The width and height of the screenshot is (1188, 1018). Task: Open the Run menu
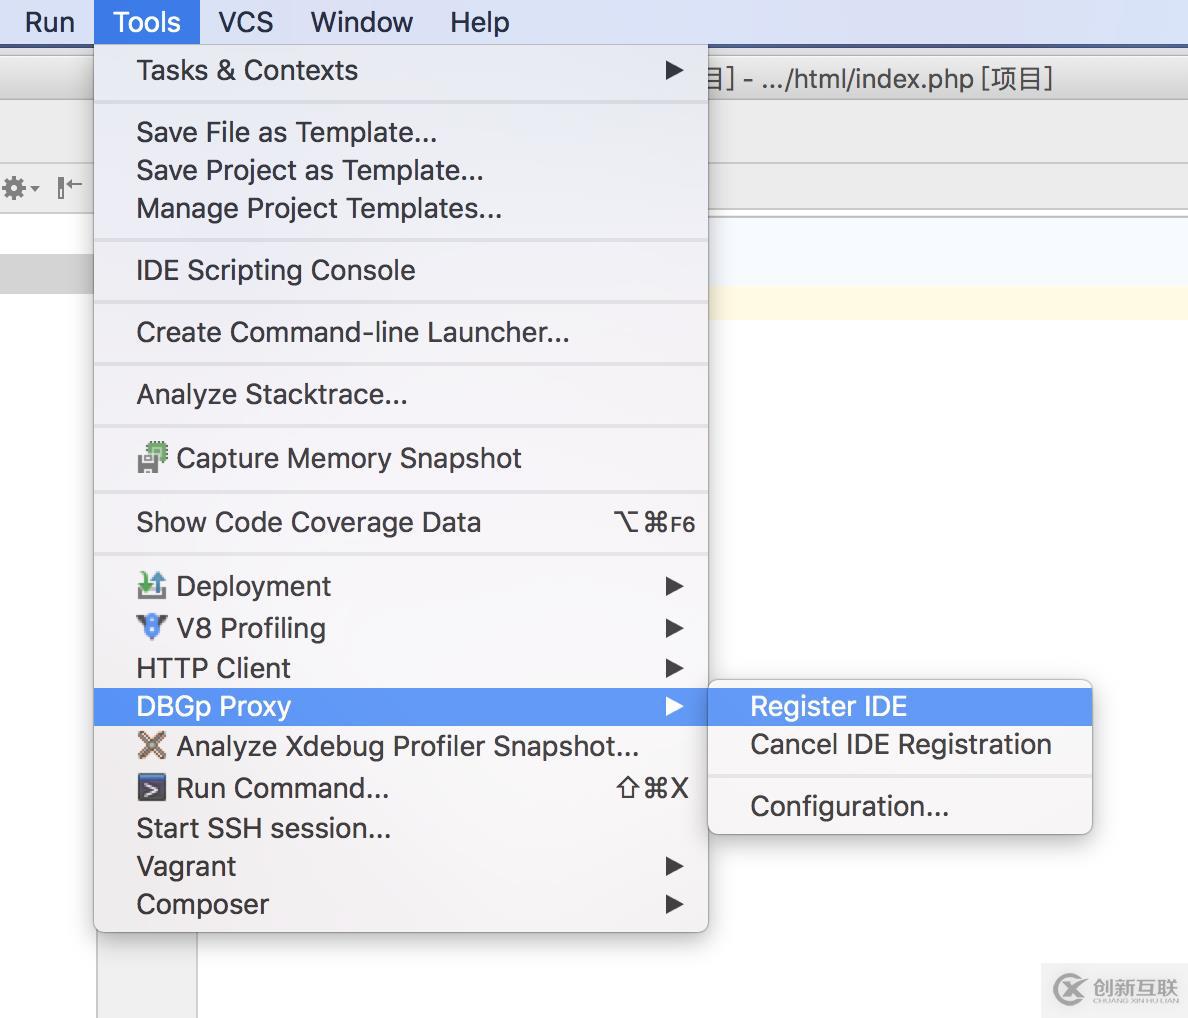coord(49,22)
